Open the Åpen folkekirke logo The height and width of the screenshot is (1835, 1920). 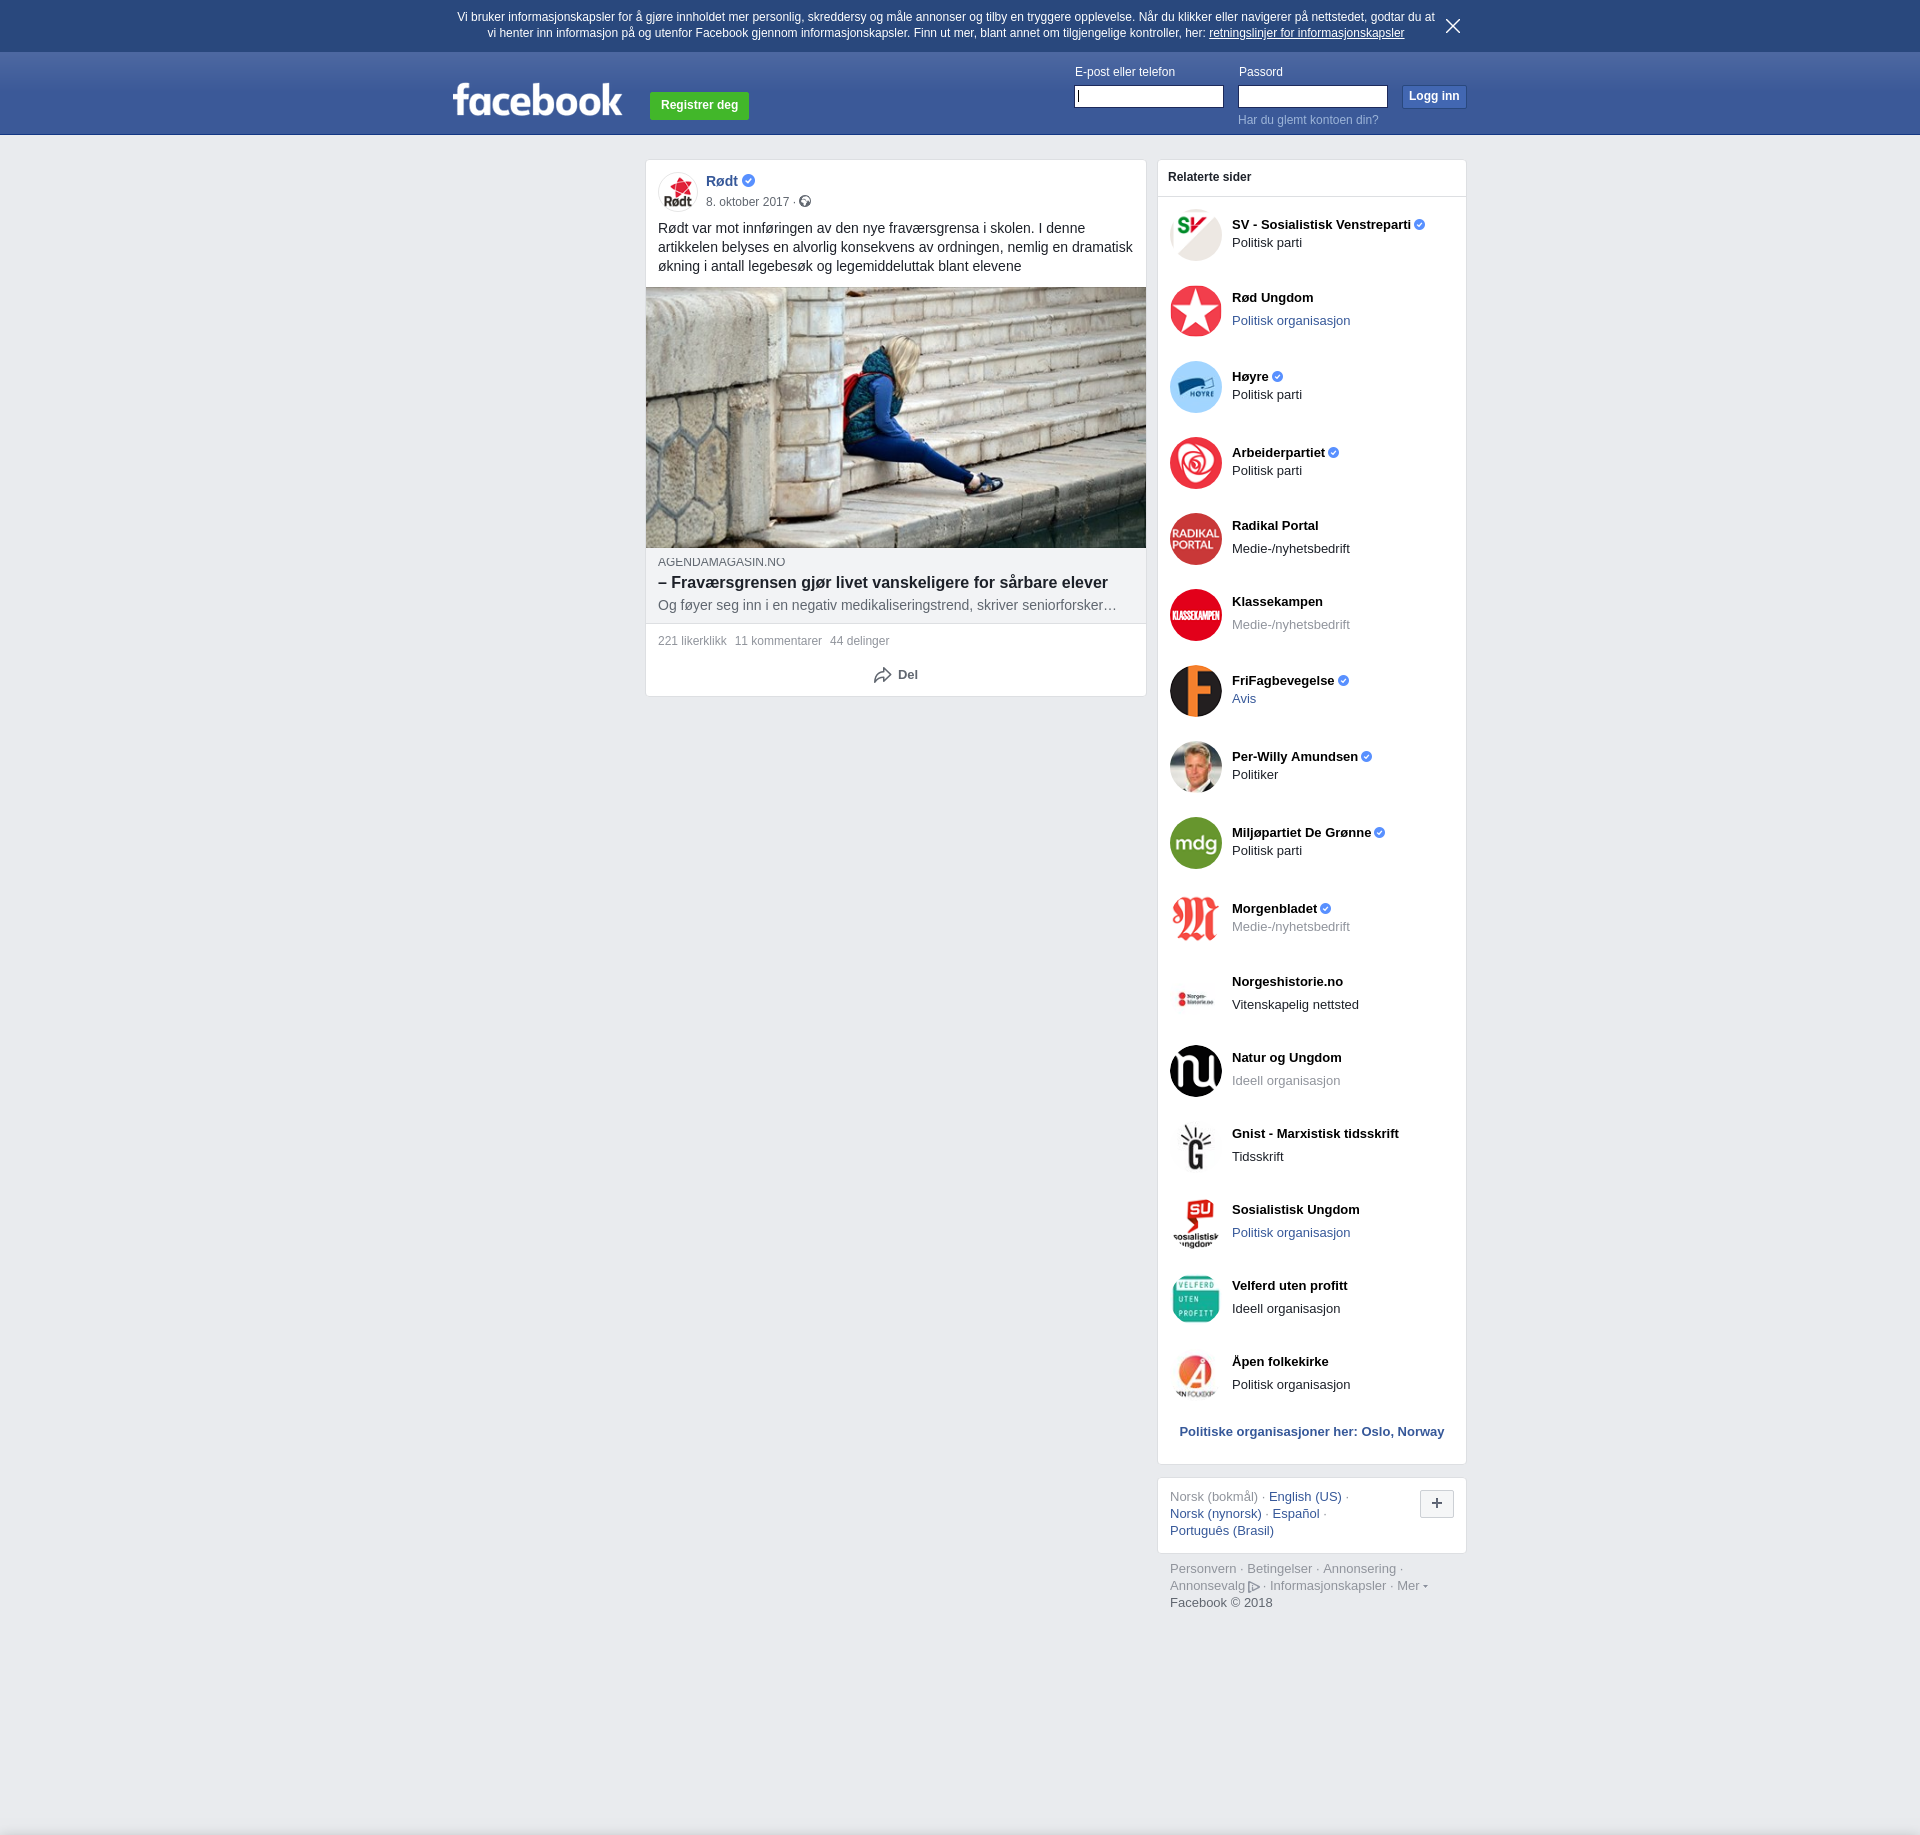pyautogui.click(x=1196, y=1375)
